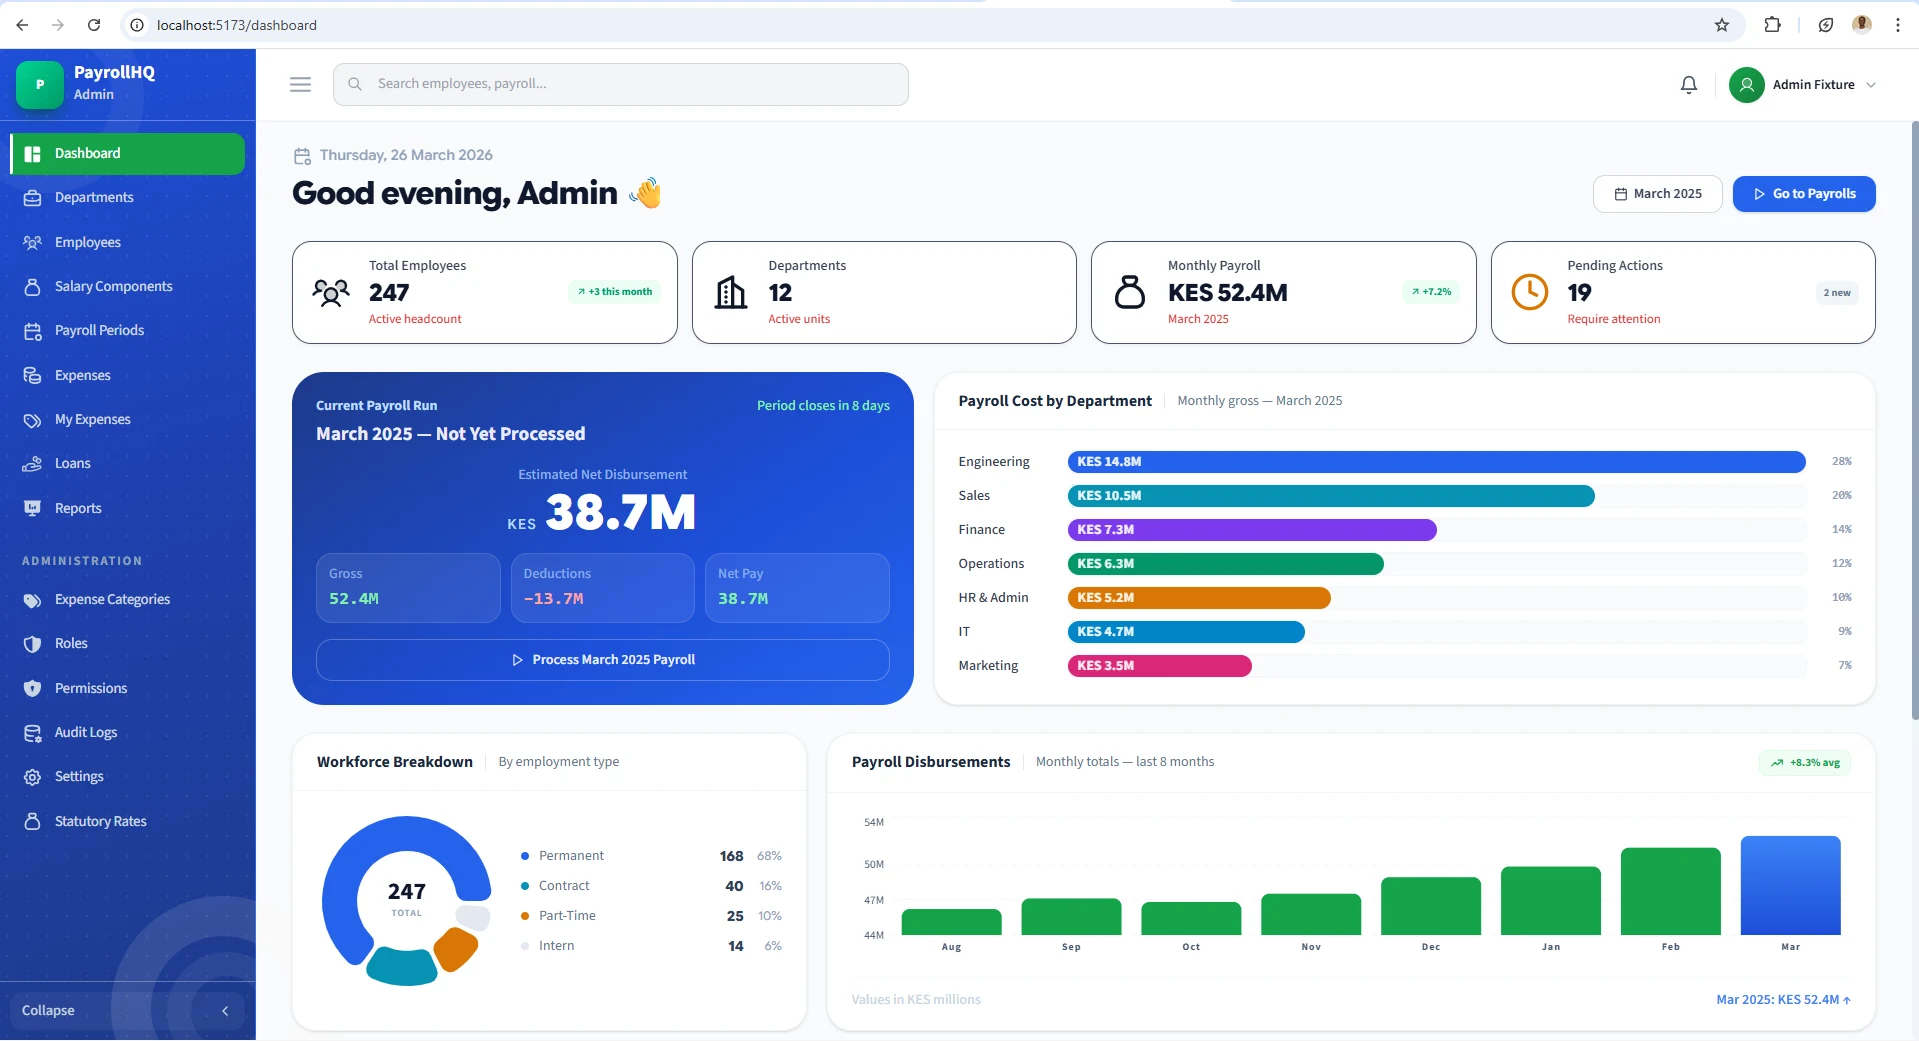
Task: Open browser extensions puzzle icon
Action: [x=1772, y=25]
